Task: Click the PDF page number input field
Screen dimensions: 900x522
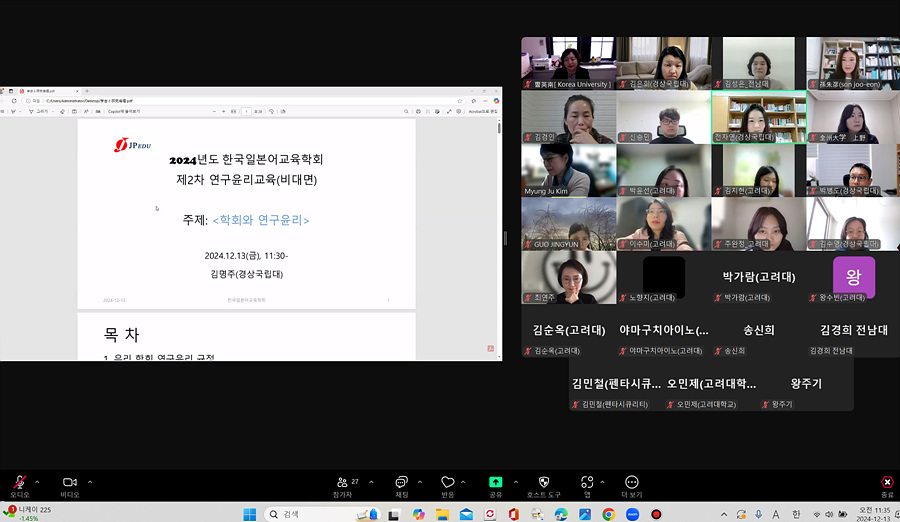Action: click(246, 112)
